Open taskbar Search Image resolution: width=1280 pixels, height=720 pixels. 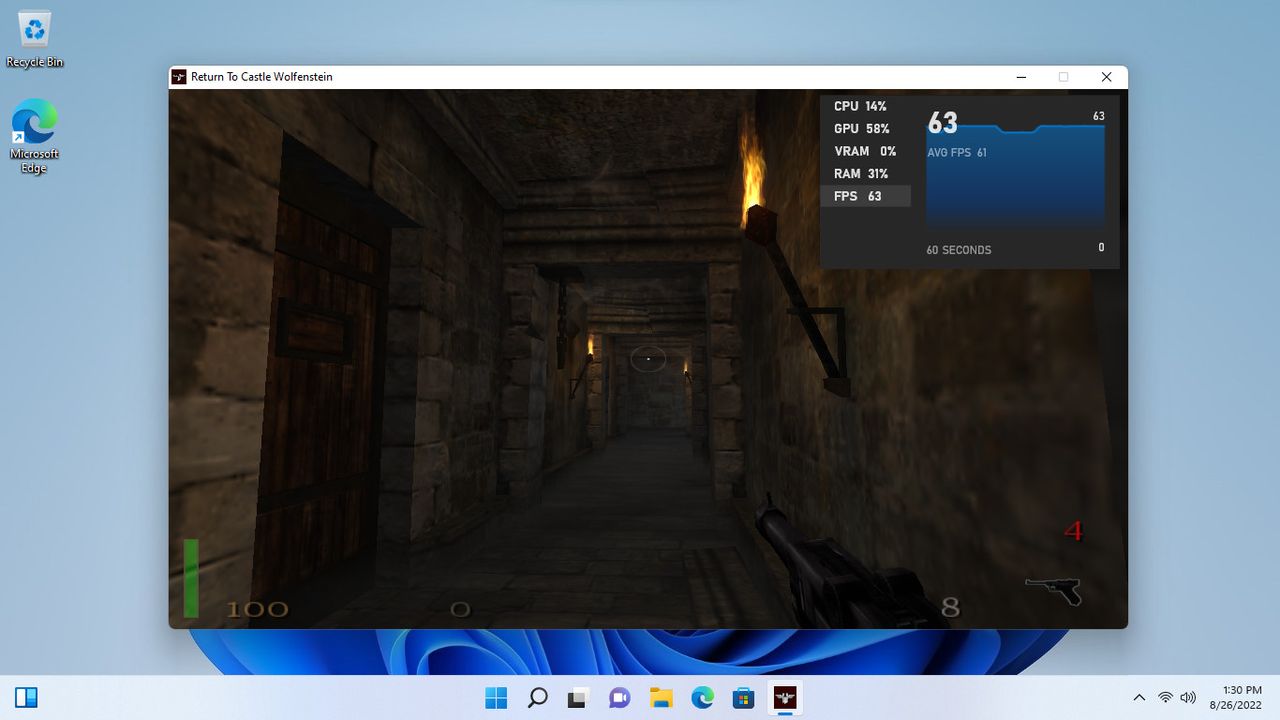537,698
